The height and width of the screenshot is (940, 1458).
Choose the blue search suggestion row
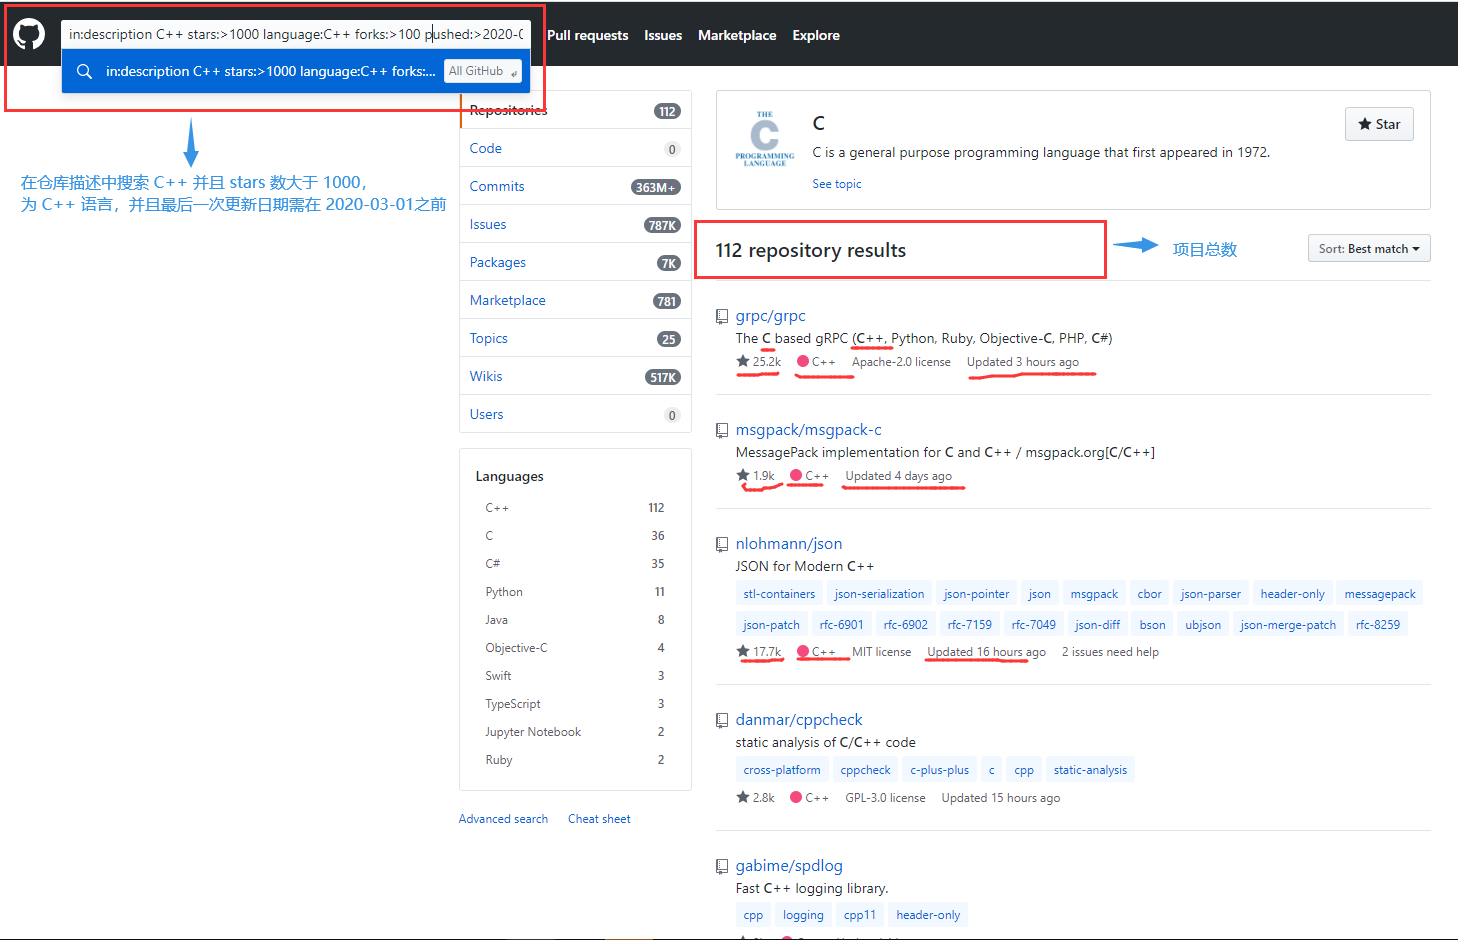pyautogui.click(x=296, y=71)
